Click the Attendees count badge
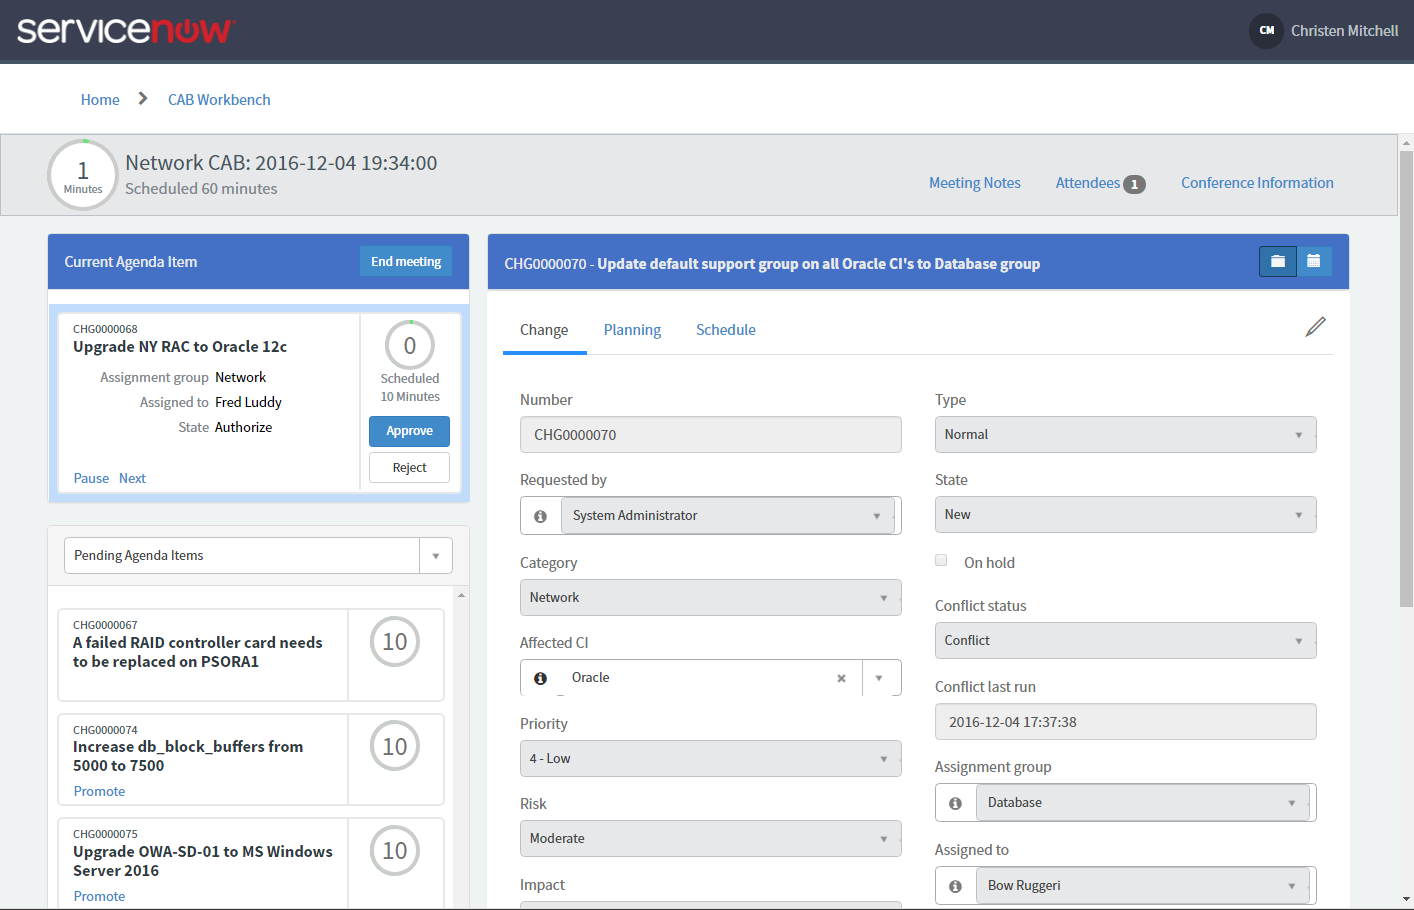The image size is (1414, 910). (x=1134, y=184)
